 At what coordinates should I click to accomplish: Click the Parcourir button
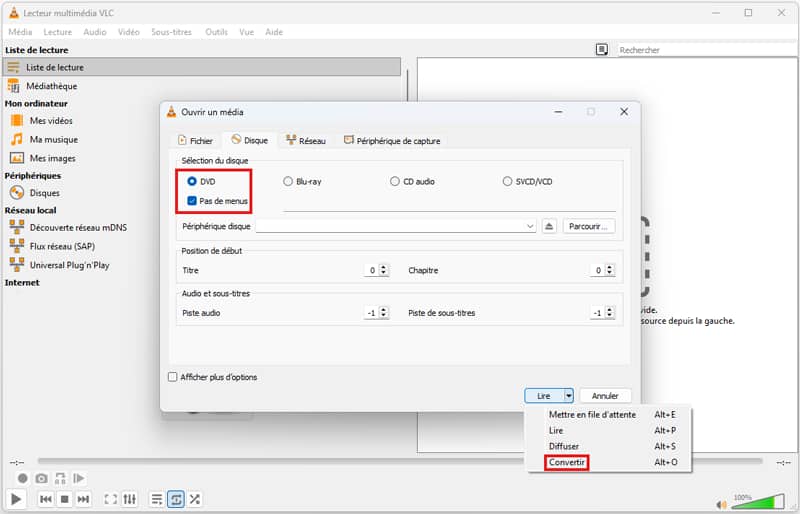[589, 227]
